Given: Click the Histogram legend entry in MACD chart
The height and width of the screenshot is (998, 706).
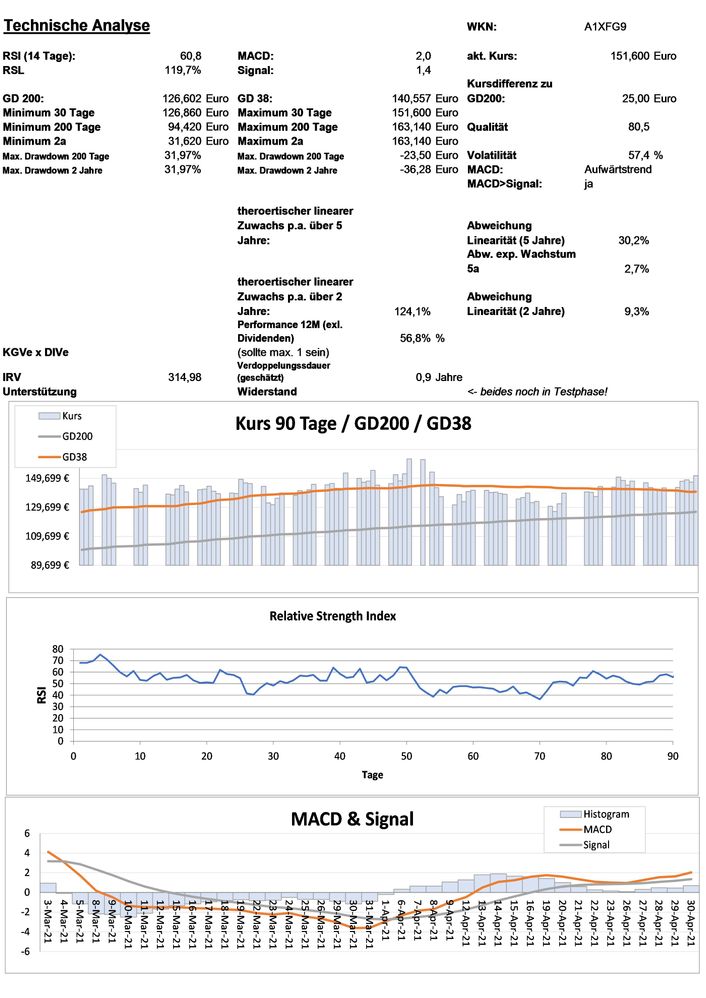Looking at the screenshot, I should tap(607, 813).
